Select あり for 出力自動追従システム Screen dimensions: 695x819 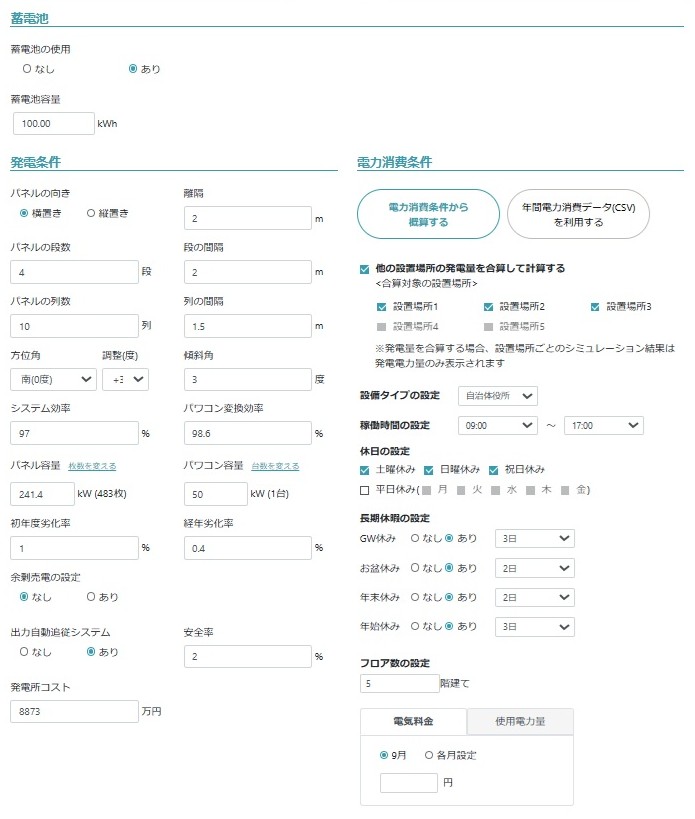click(x=91, y=651)
